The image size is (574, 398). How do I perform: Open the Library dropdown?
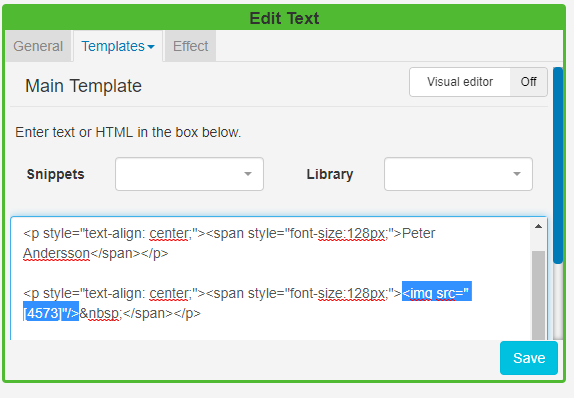(x=458, y=174)
